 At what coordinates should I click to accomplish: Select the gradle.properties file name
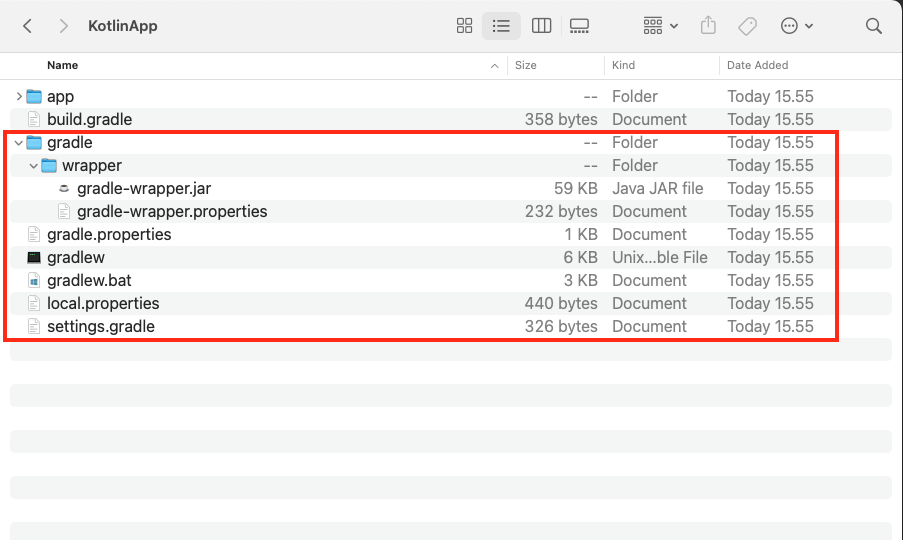click(109, 234)
